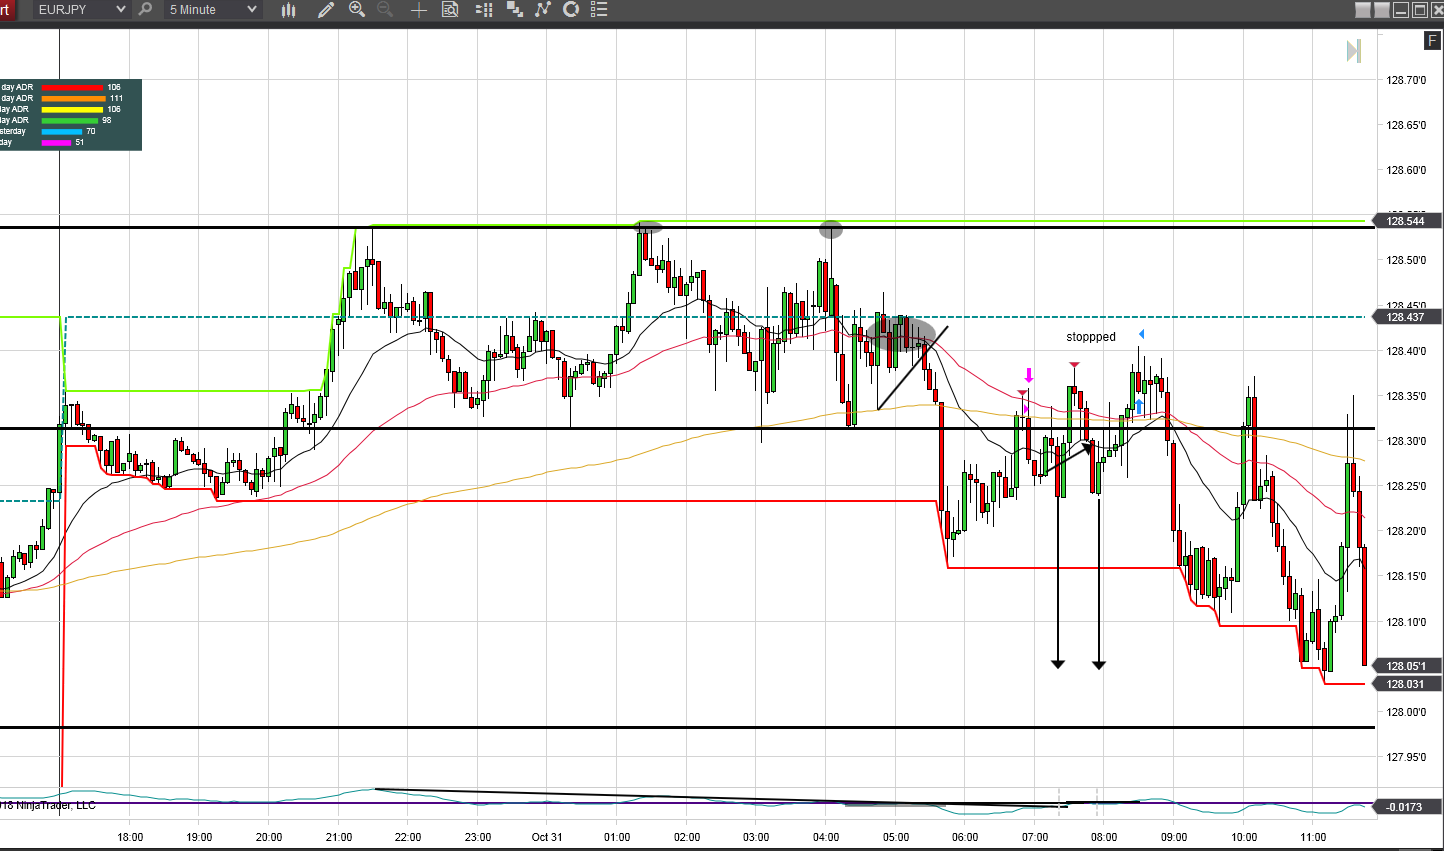Screen dimensions: 1444x851
Task: Click the 128.70'0 price axis label
Action: [1406, 80]
